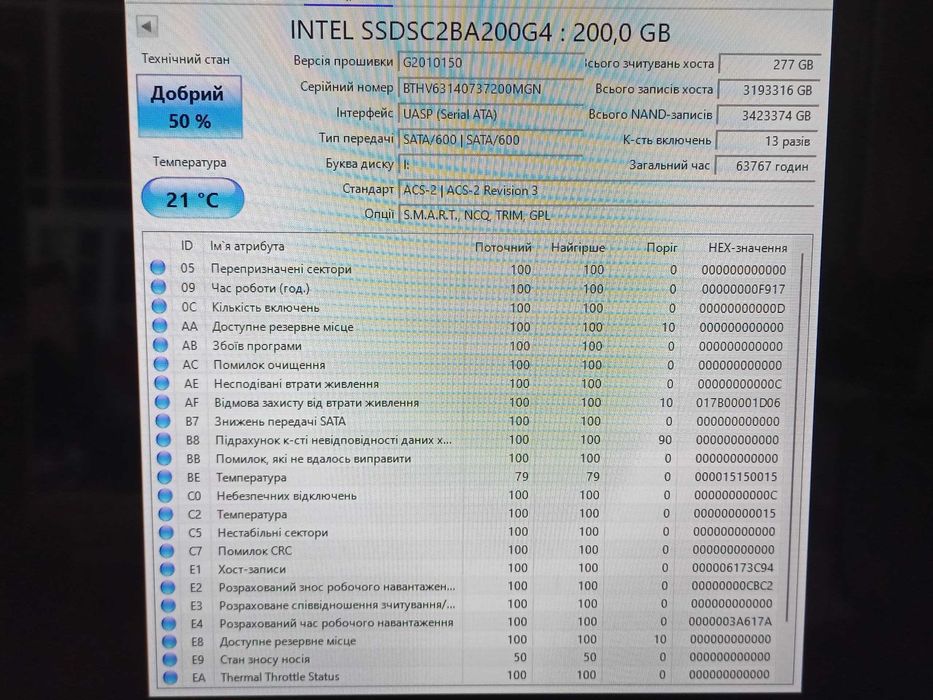
Task: Click the Поріг column header
Action: [662, 248]
